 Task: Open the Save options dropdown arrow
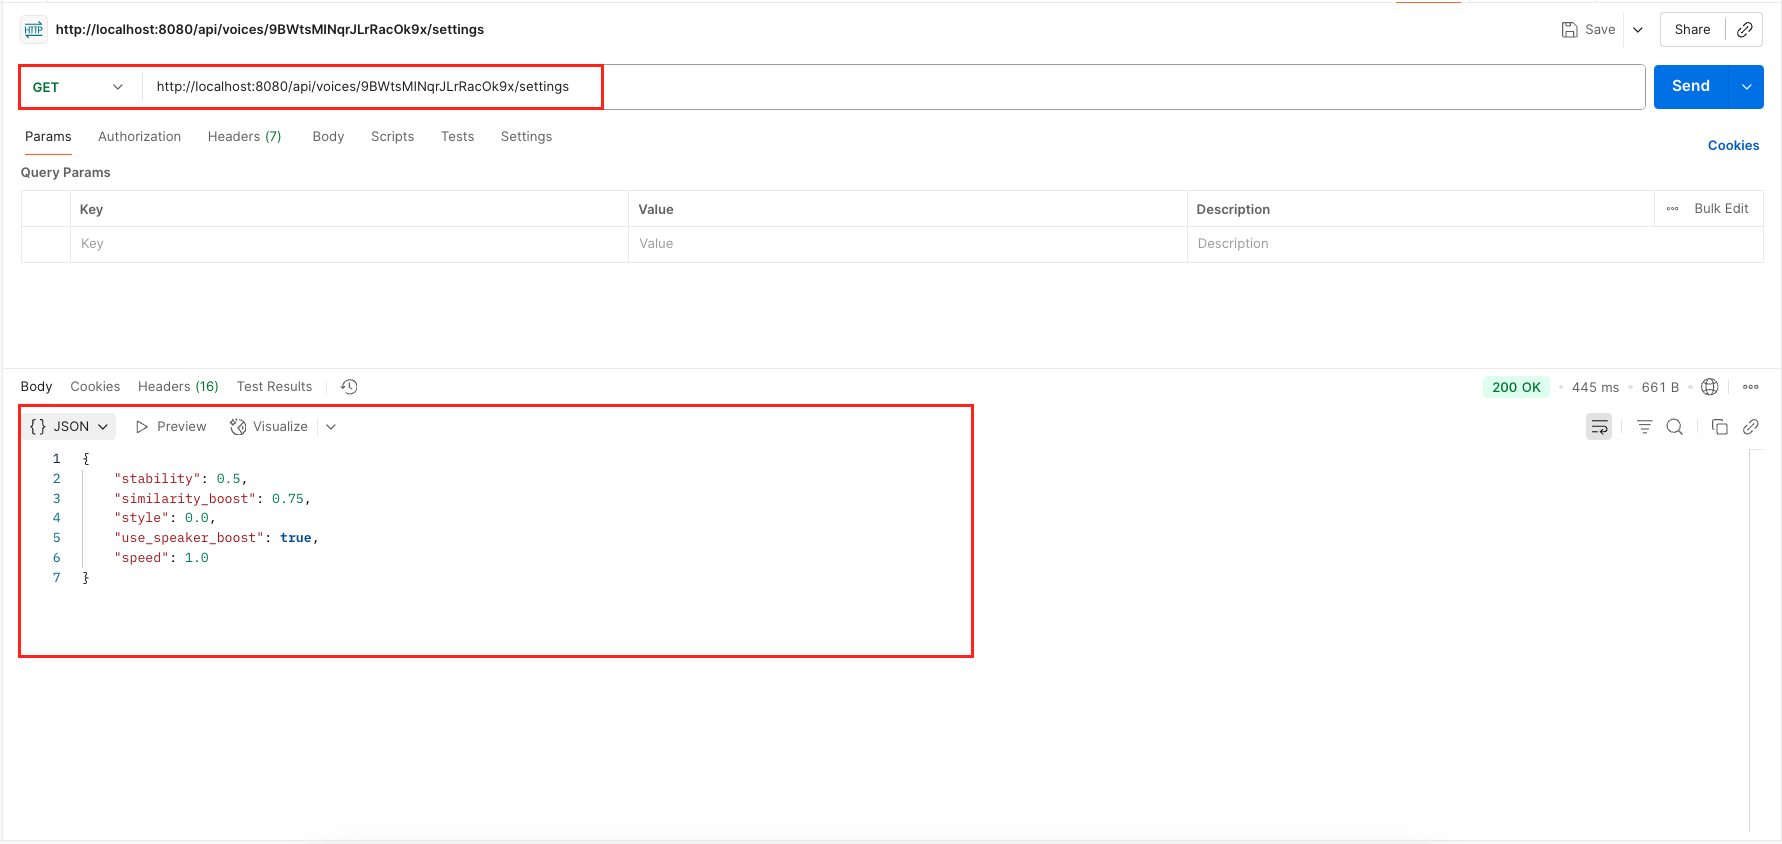1638,30
